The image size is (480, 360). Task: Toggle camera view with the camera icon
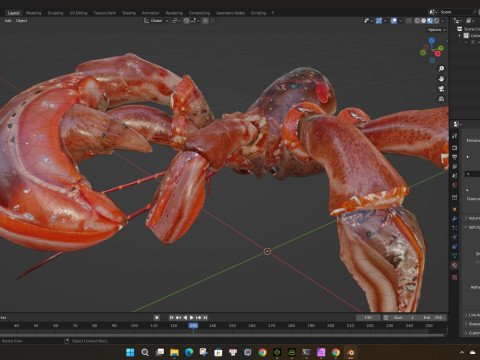point(441,89)
